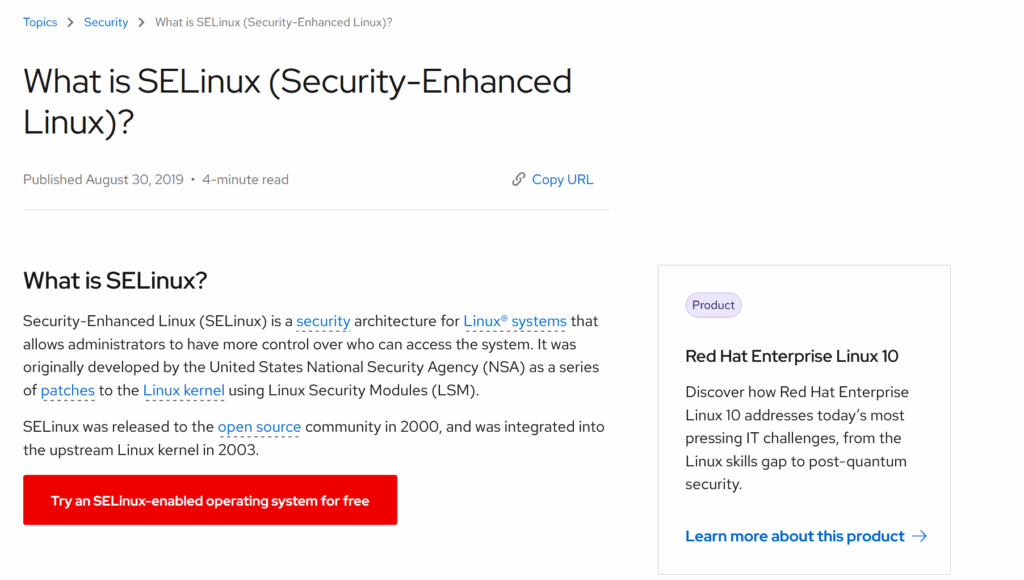Click the Published August 30, 2019 text

tap(103, 180)
